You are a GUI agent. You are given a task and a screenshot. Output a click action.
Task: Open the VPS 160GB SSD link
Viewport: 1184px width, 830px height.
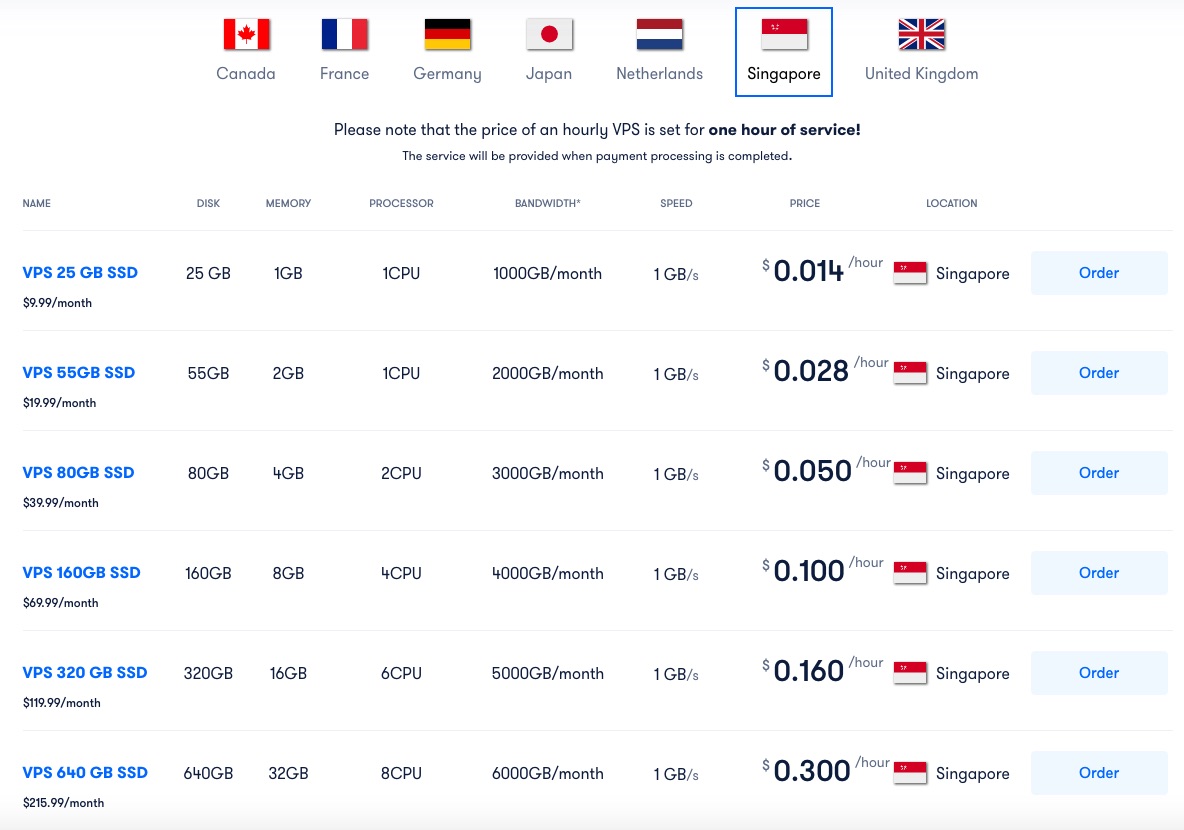pyautogui.click(x=81, y=573)
